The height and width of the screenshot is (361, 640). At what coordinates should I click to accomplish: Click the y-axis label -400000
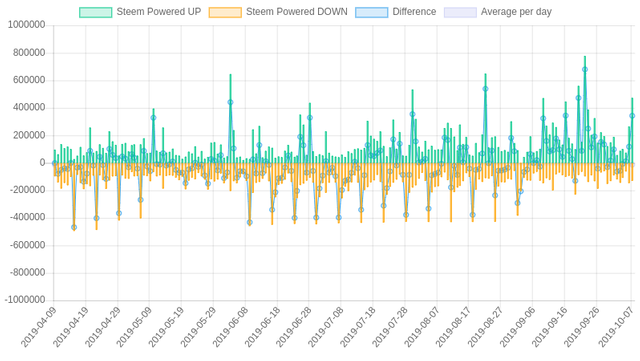(x=27, y=218)
